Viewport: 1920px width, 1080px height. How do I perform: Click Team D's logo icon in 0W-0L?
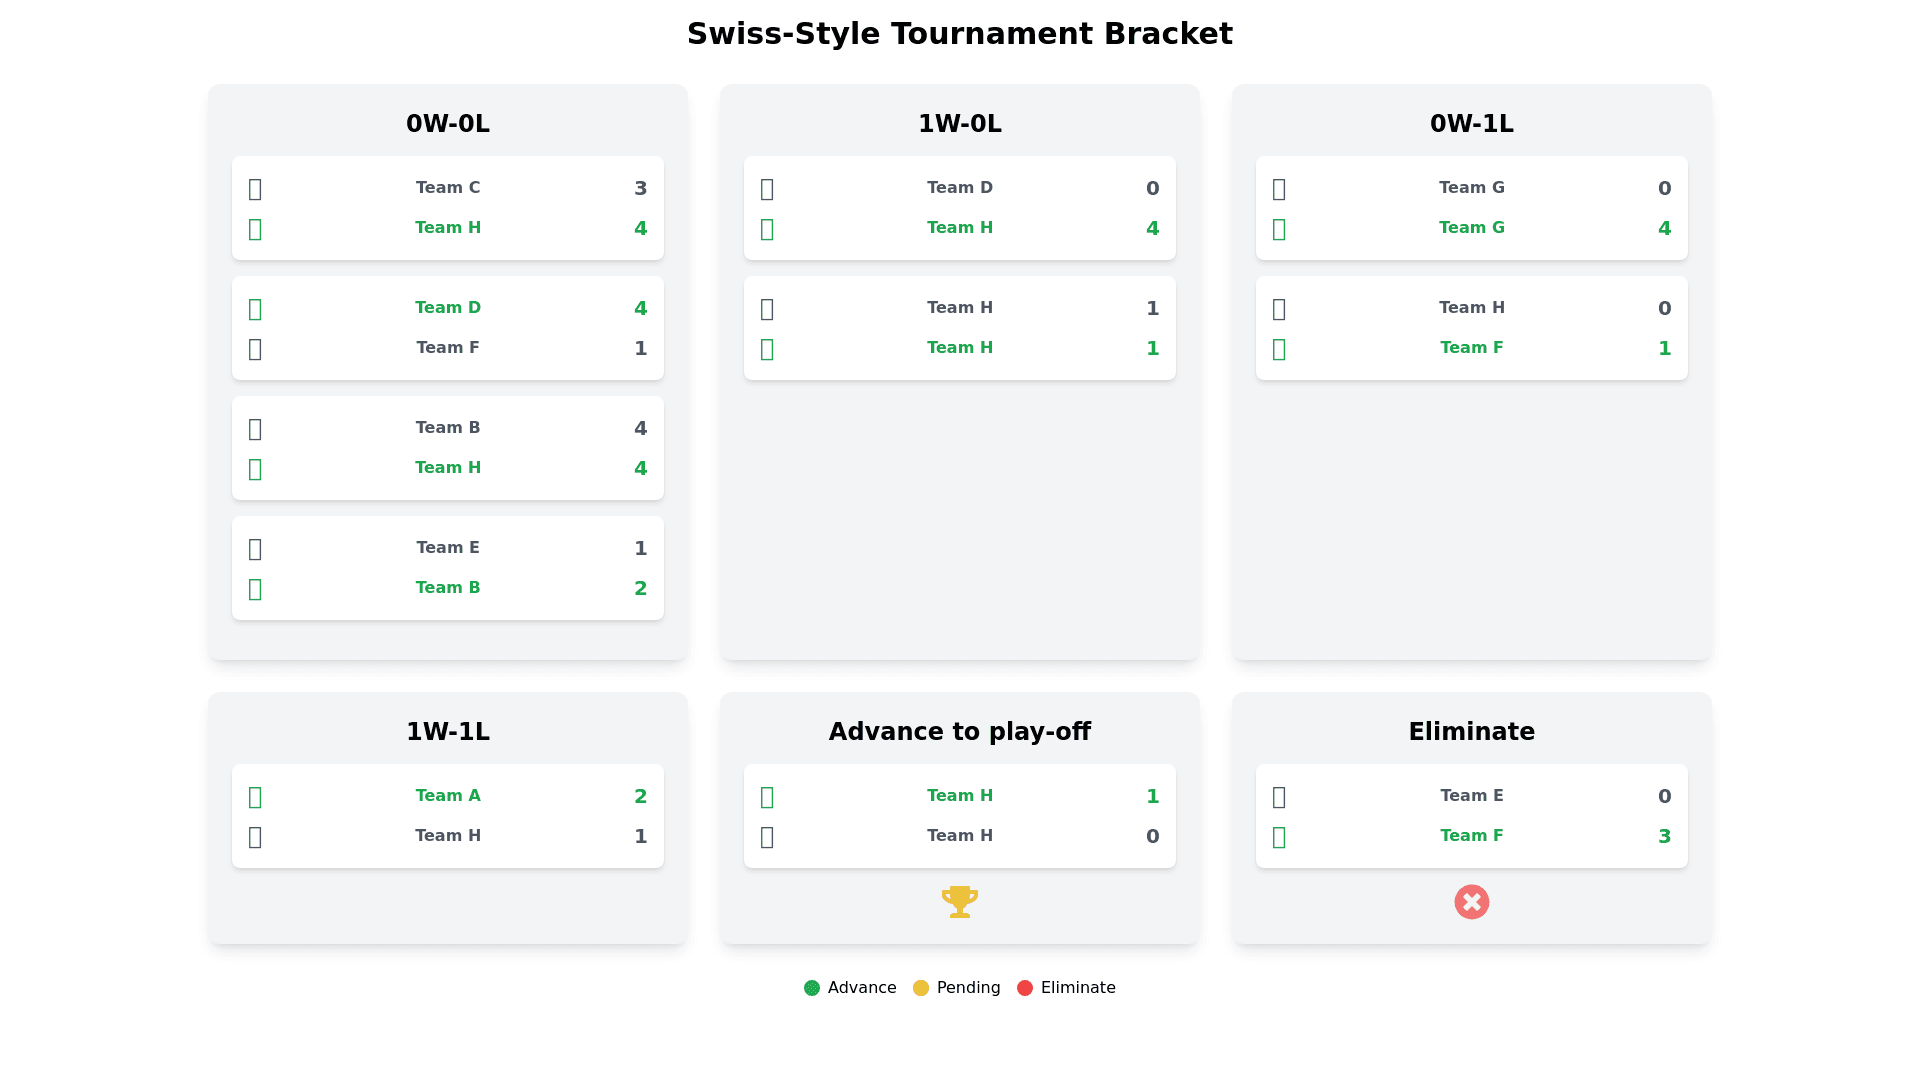click(255, 308)
